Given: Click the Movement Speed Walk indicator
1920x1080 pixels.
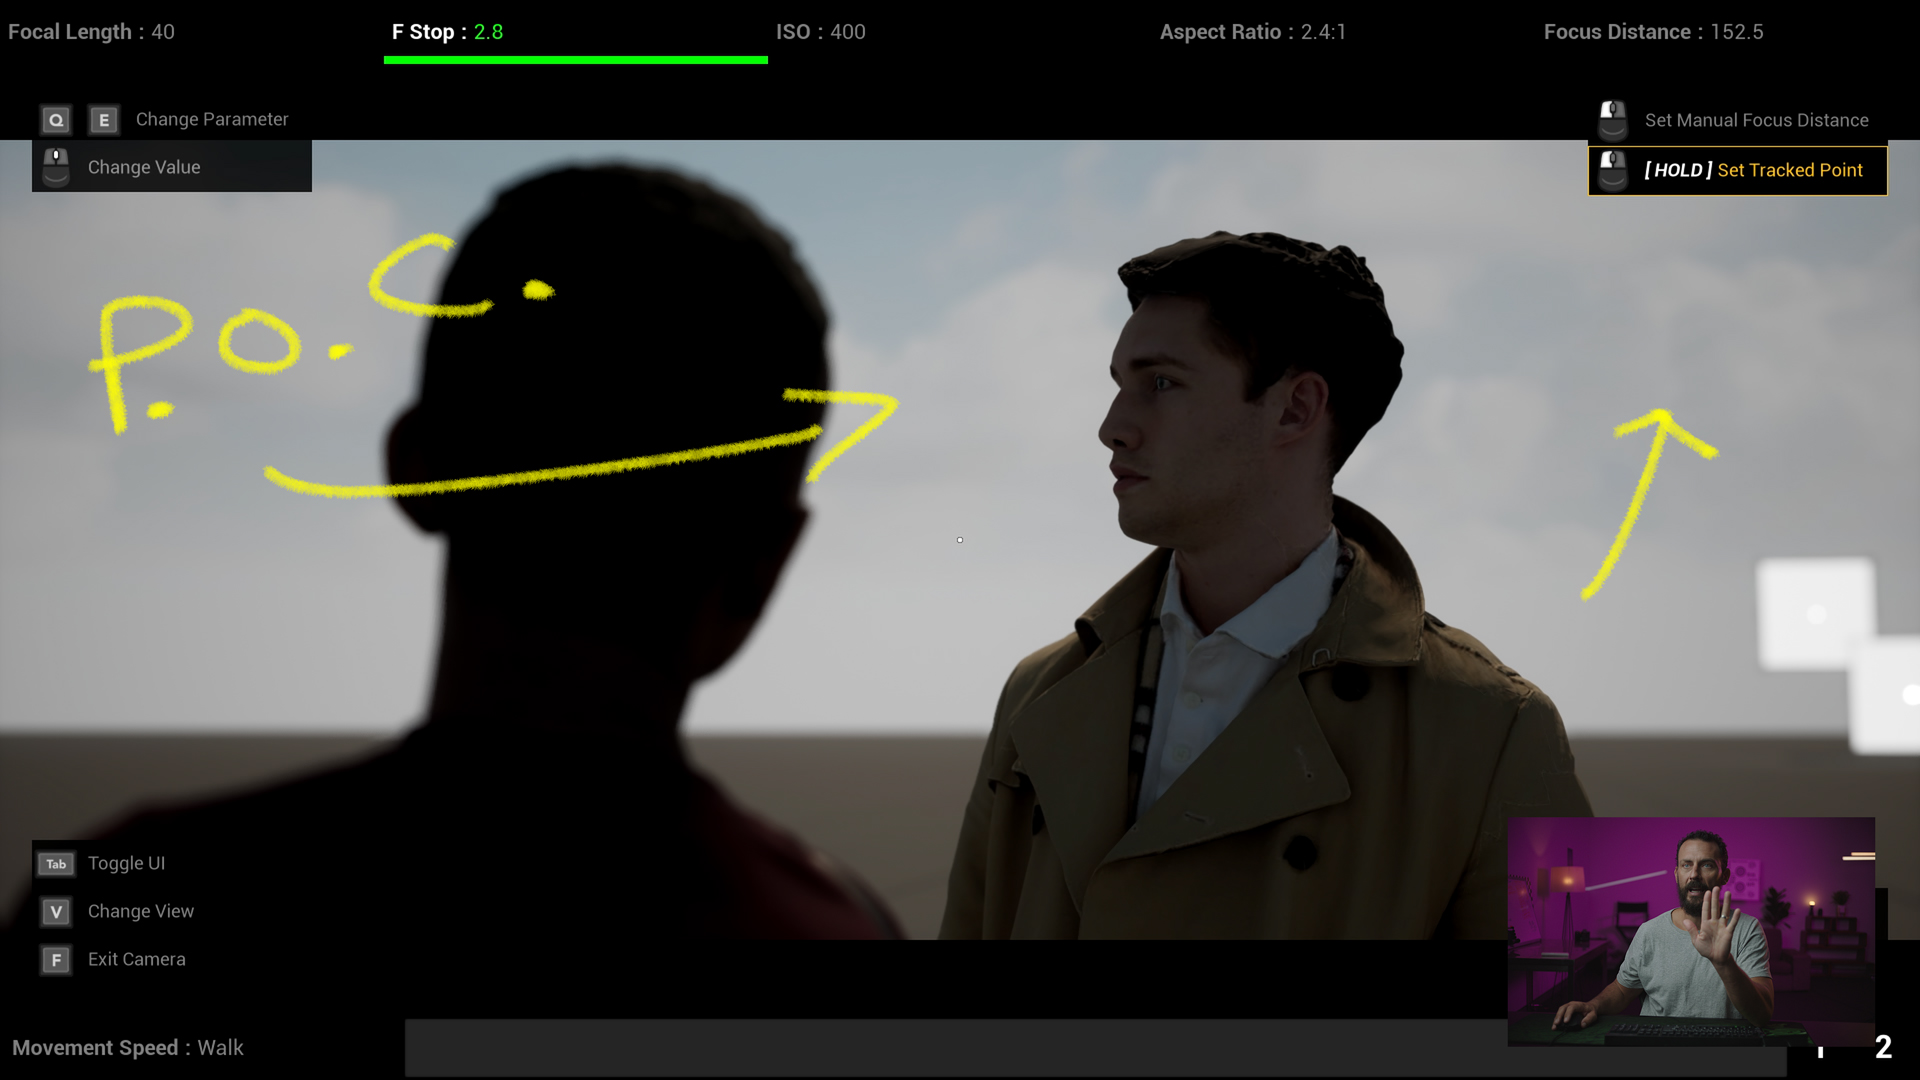Looking at the screenshot, I should 128,1048.
